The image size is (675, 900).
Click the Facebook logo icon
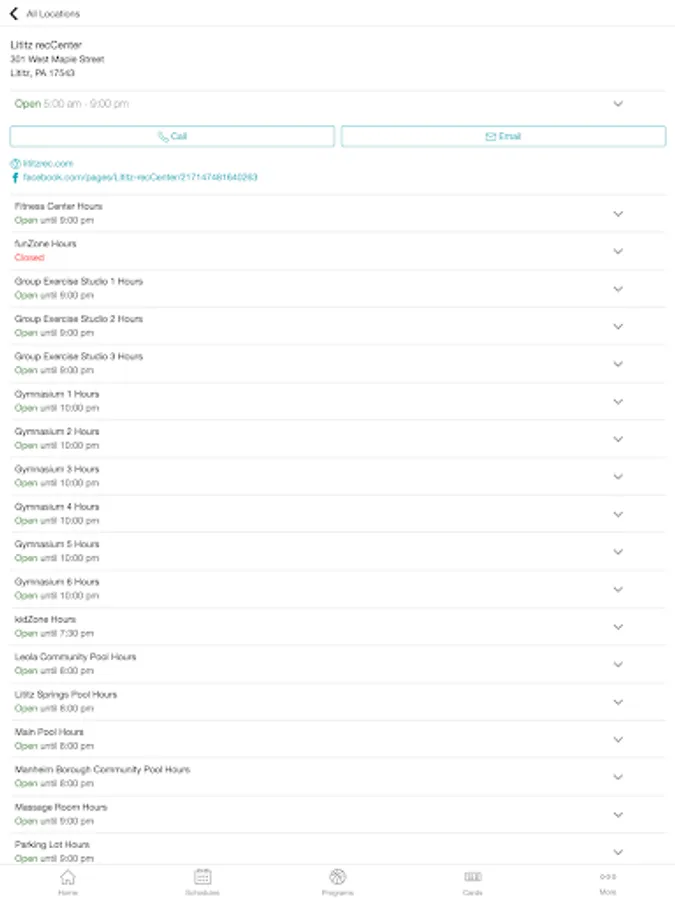pos(15,177)
